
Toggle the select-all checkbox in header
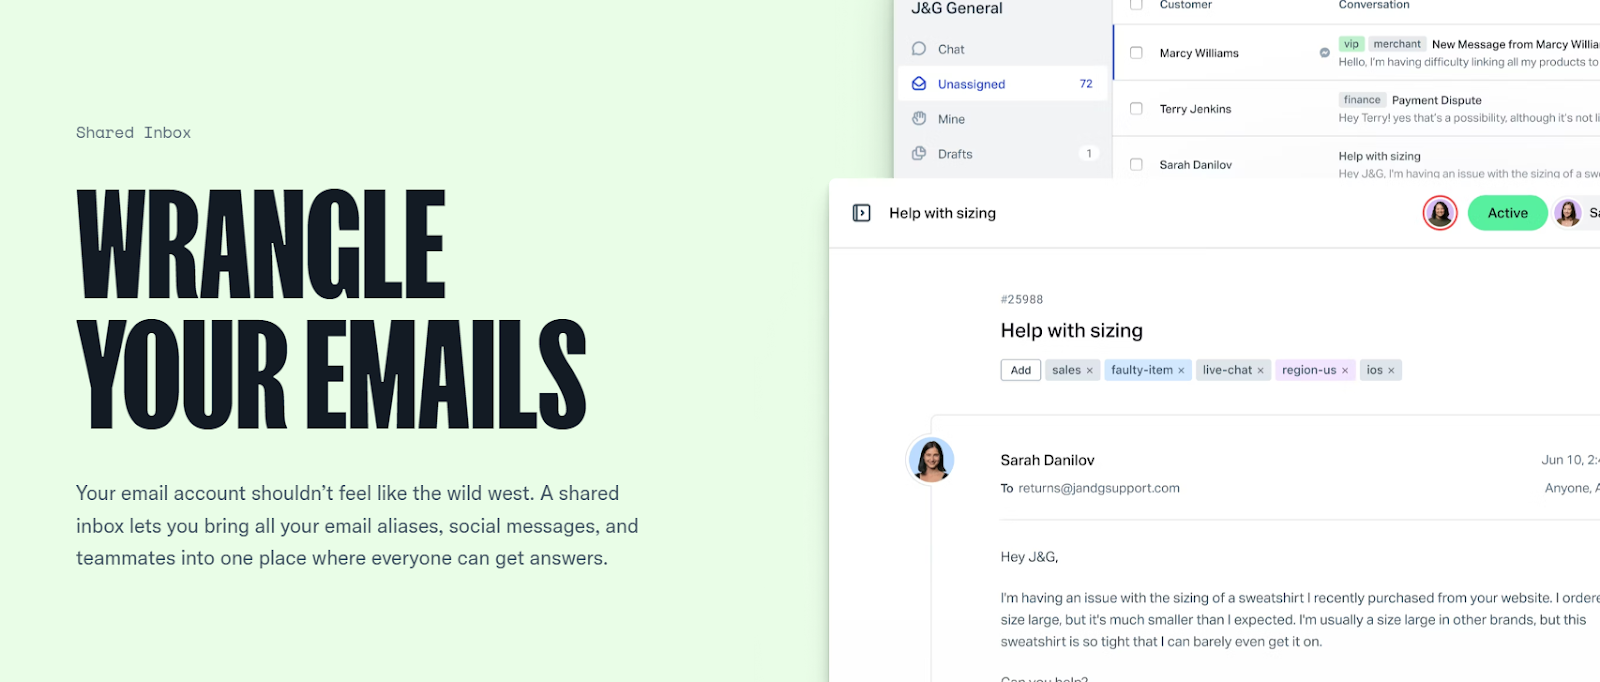[1136, 5]
